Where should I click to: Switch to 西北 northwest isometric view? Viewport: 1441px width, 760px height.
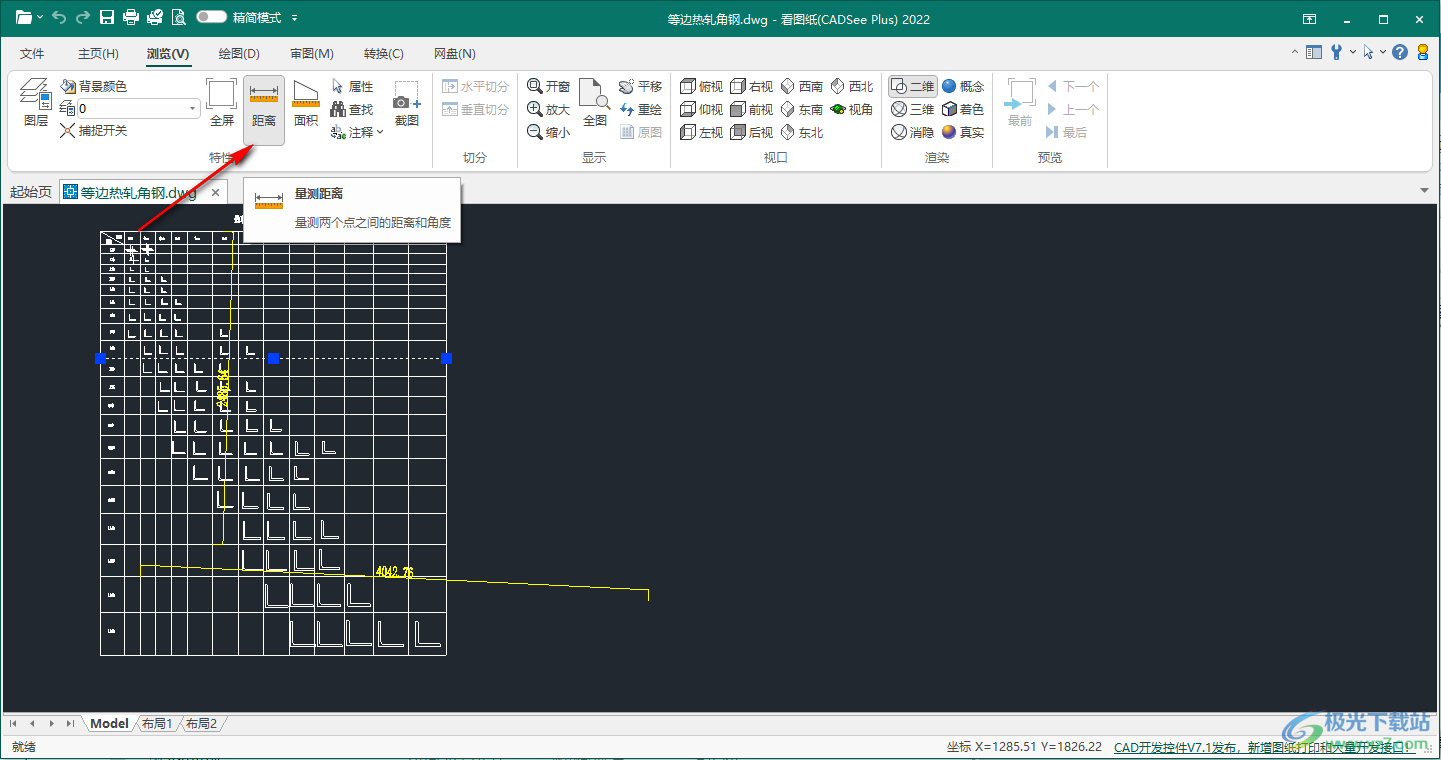coord(852,87)
